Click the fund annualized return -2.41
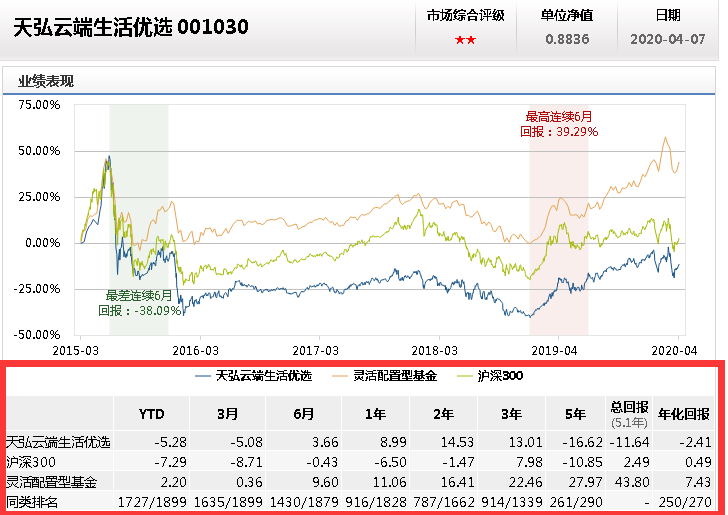The height and width of the screenshot is (515, 728). (x=695, y=442)
